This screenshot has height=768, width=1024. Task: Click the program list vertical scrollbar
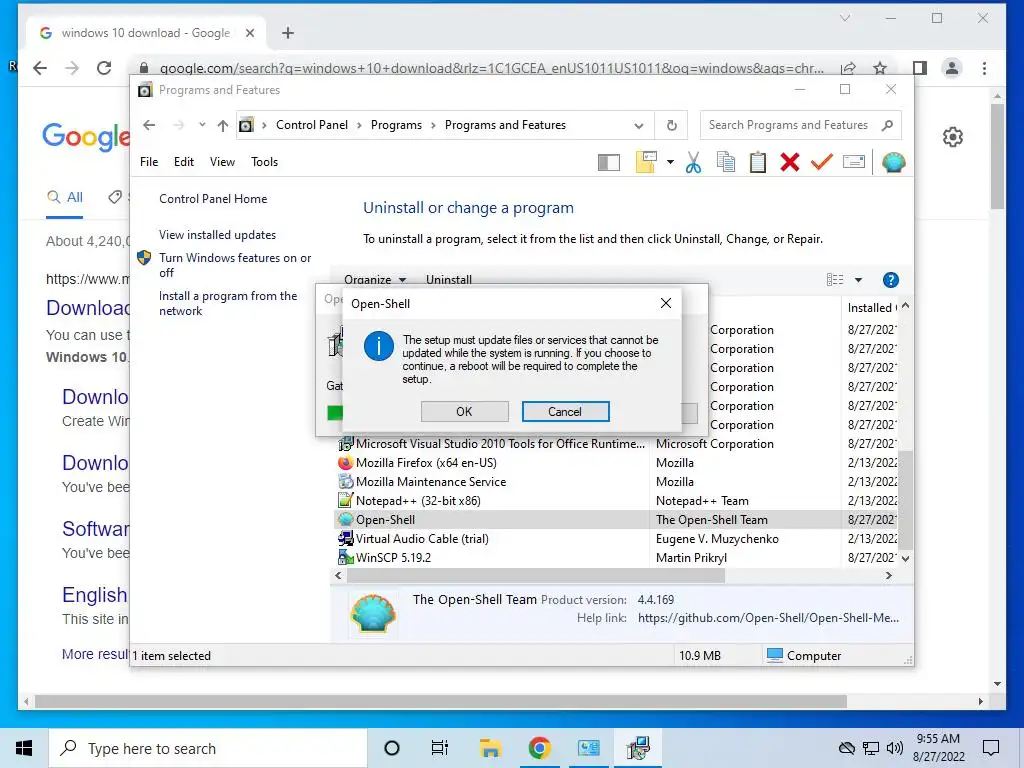[905, 500]
